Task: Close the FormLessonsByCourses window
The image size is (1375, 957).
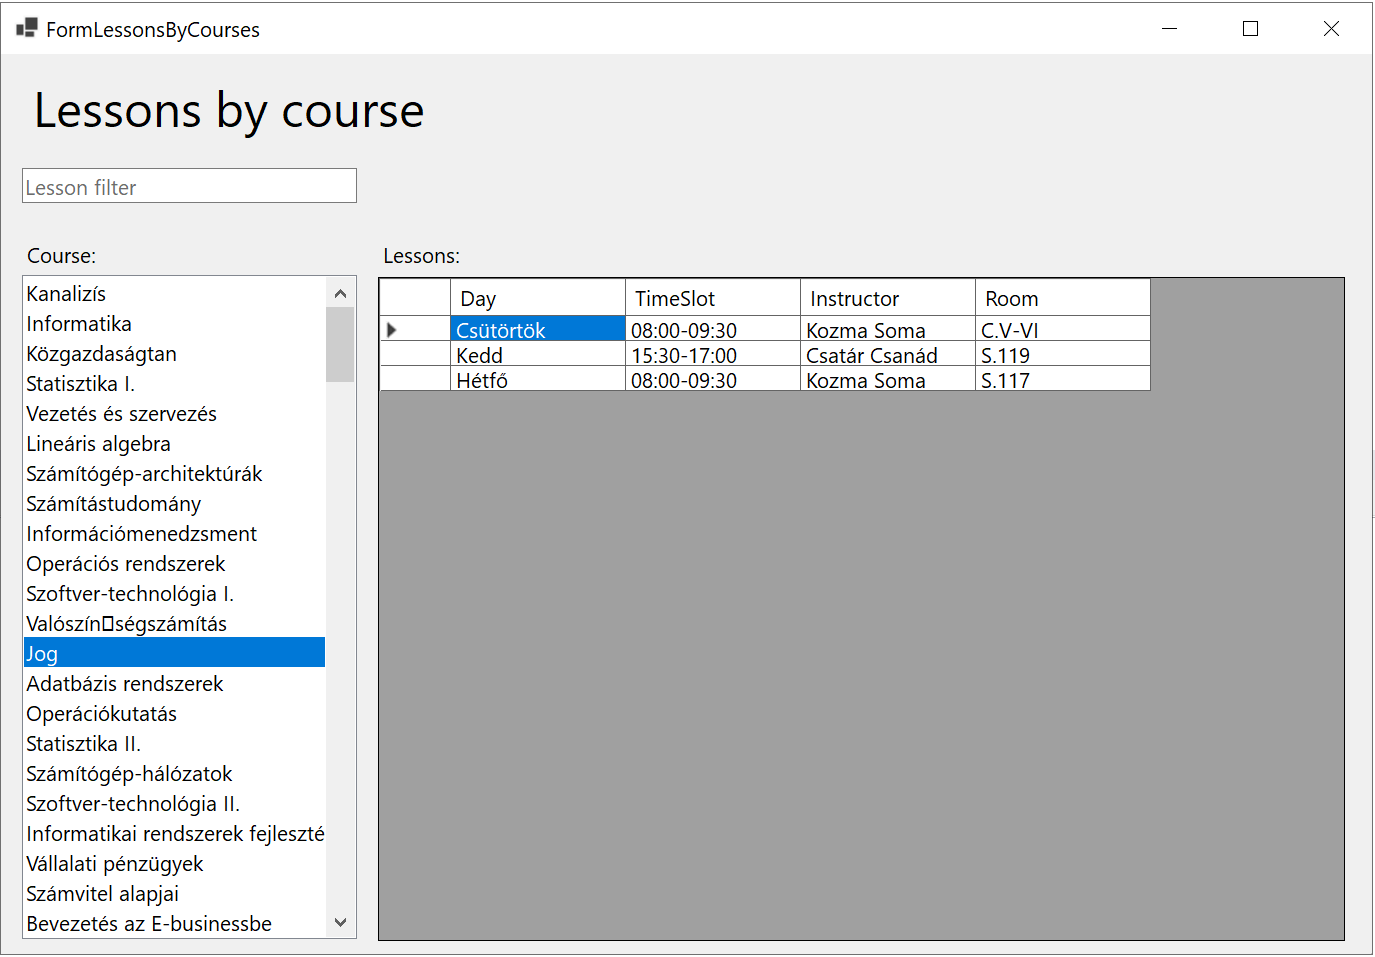Action: pyautogui.click(x=1331, y=28)
